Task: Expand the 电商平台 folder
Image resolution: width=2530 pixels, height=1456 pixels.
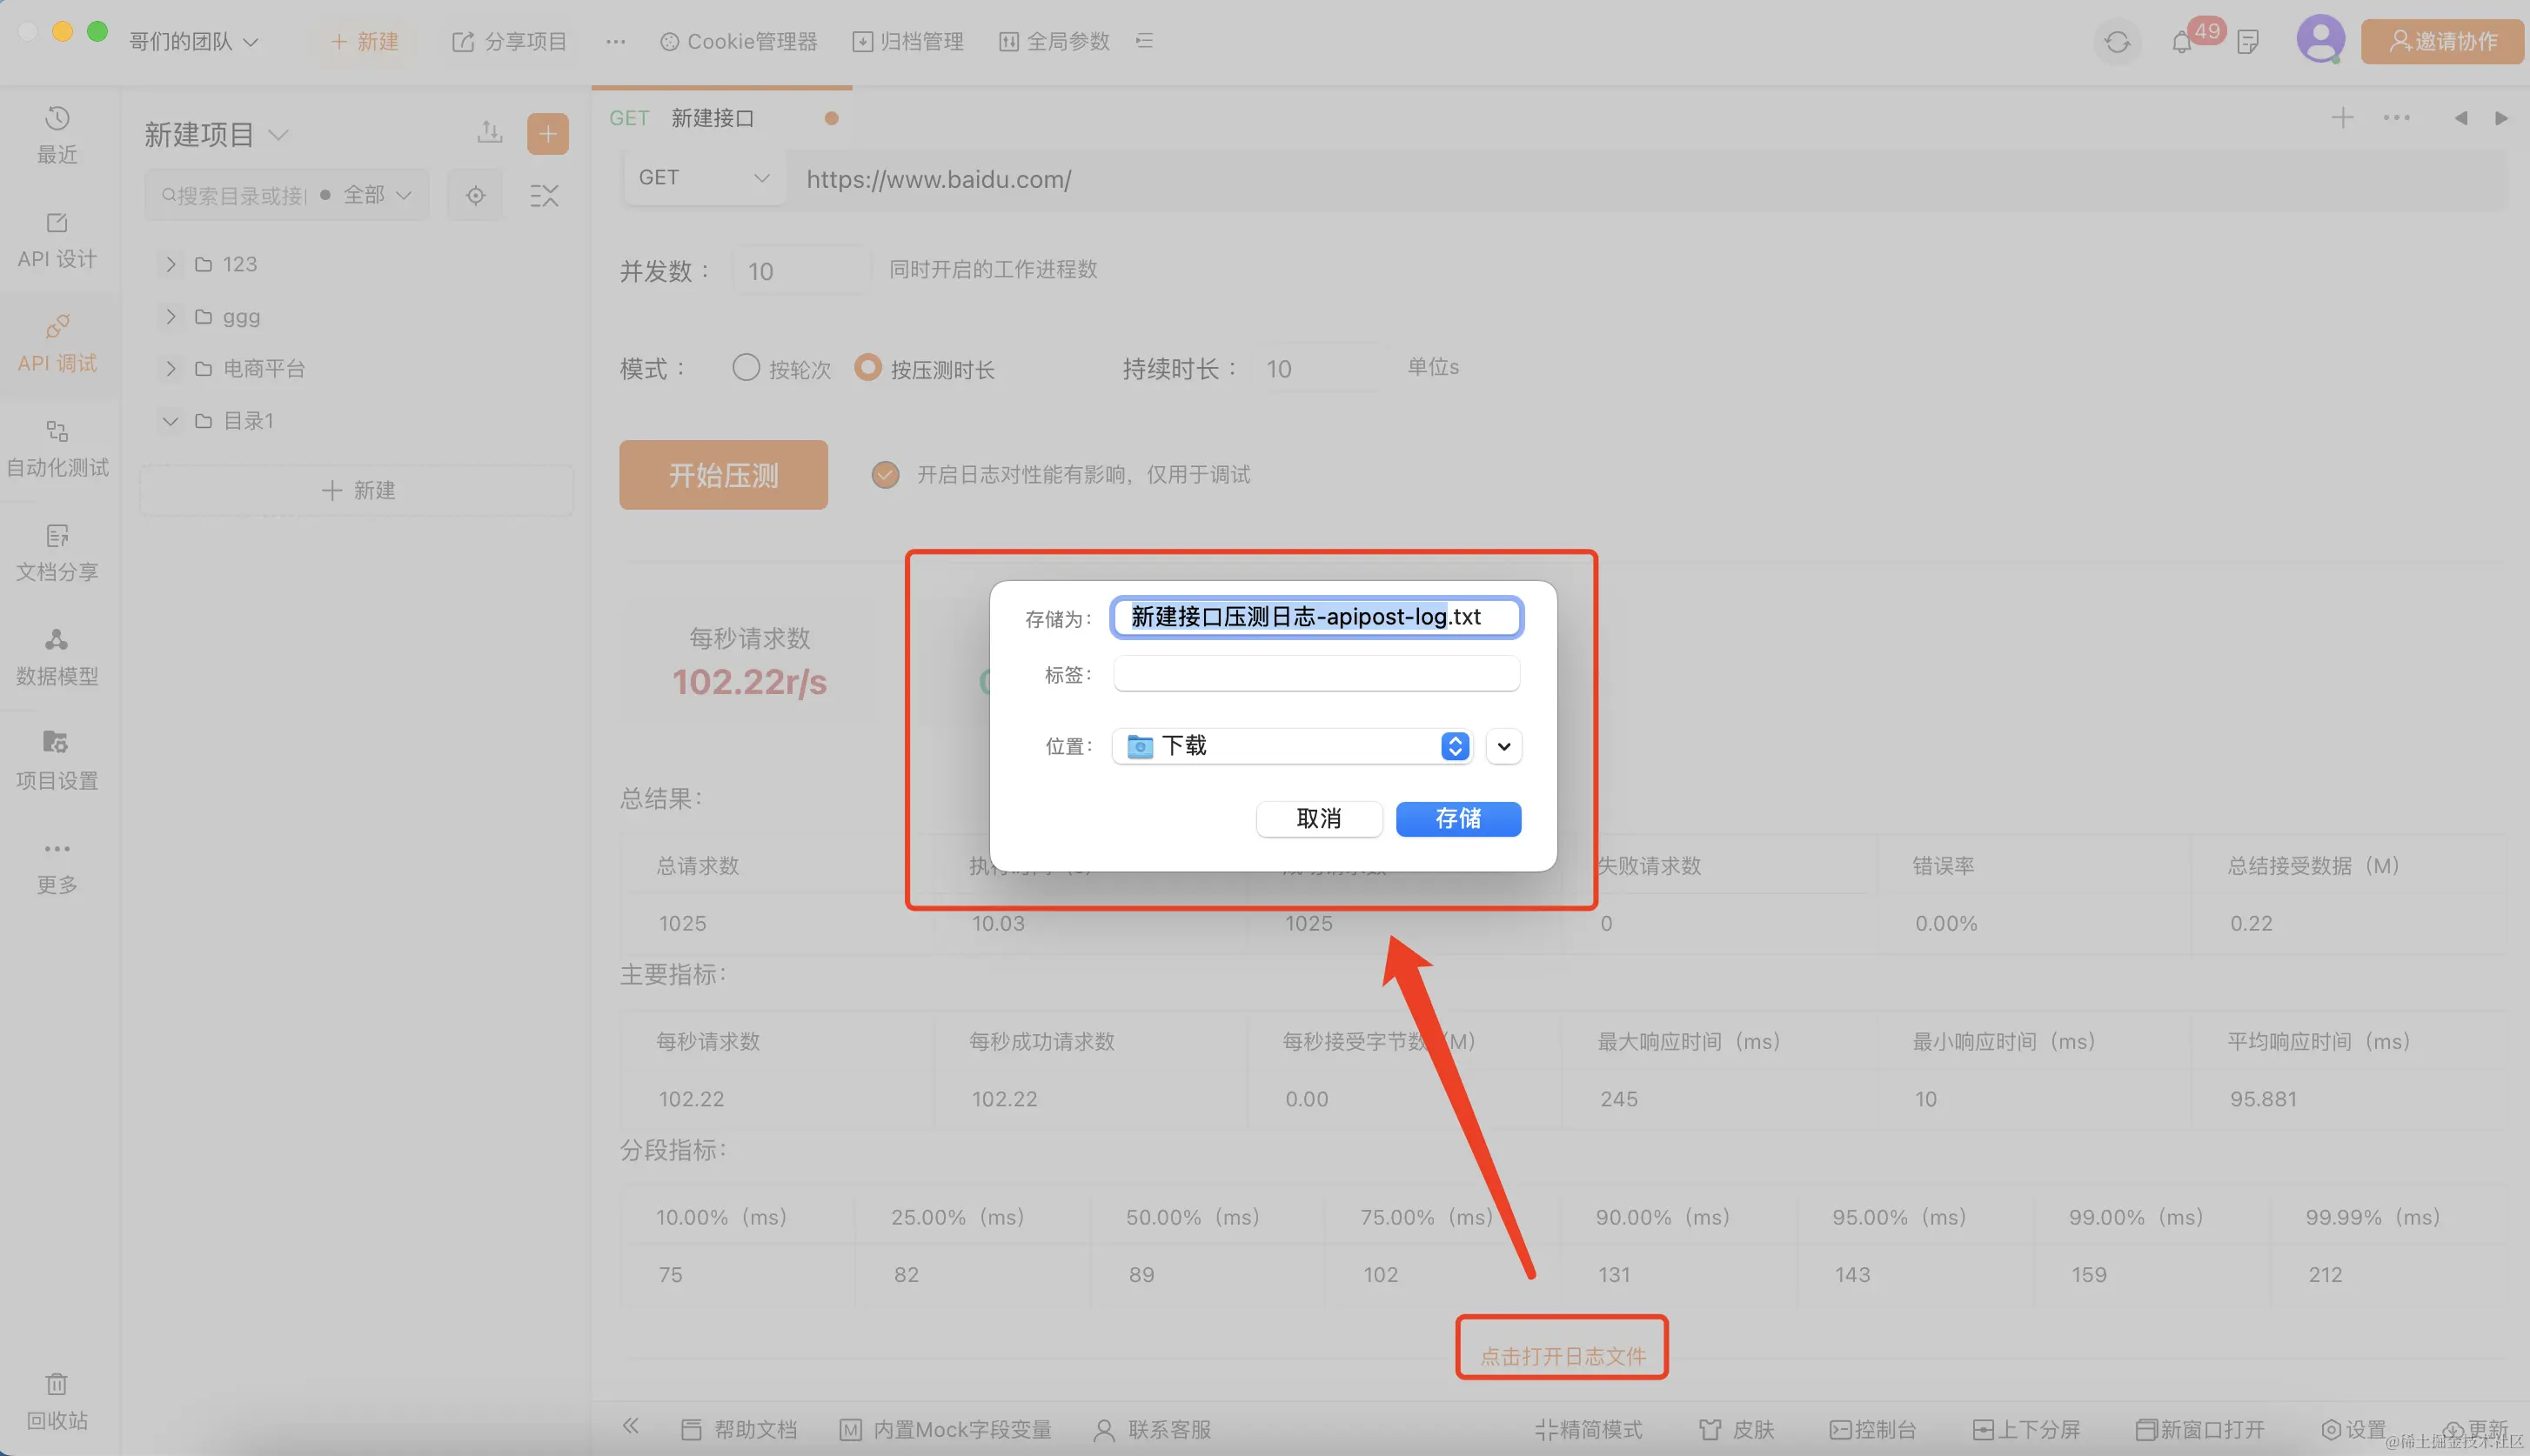Action: 171,368
